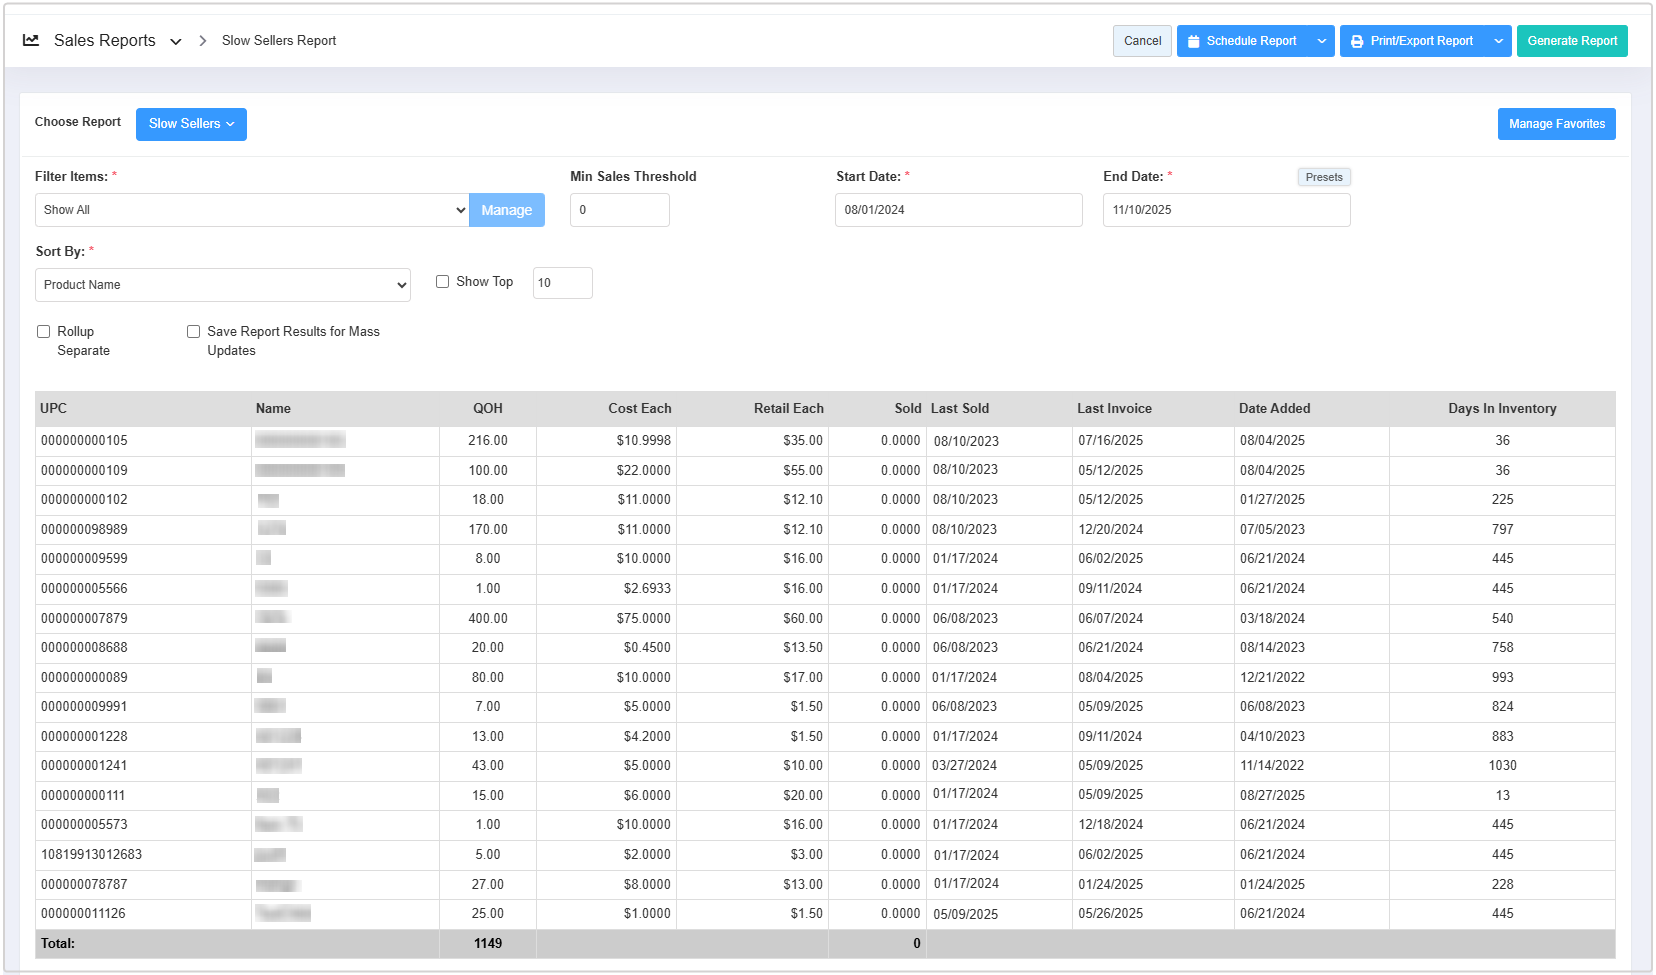Expand the Schedule Report dropdown arrow

pos(1322,42)
